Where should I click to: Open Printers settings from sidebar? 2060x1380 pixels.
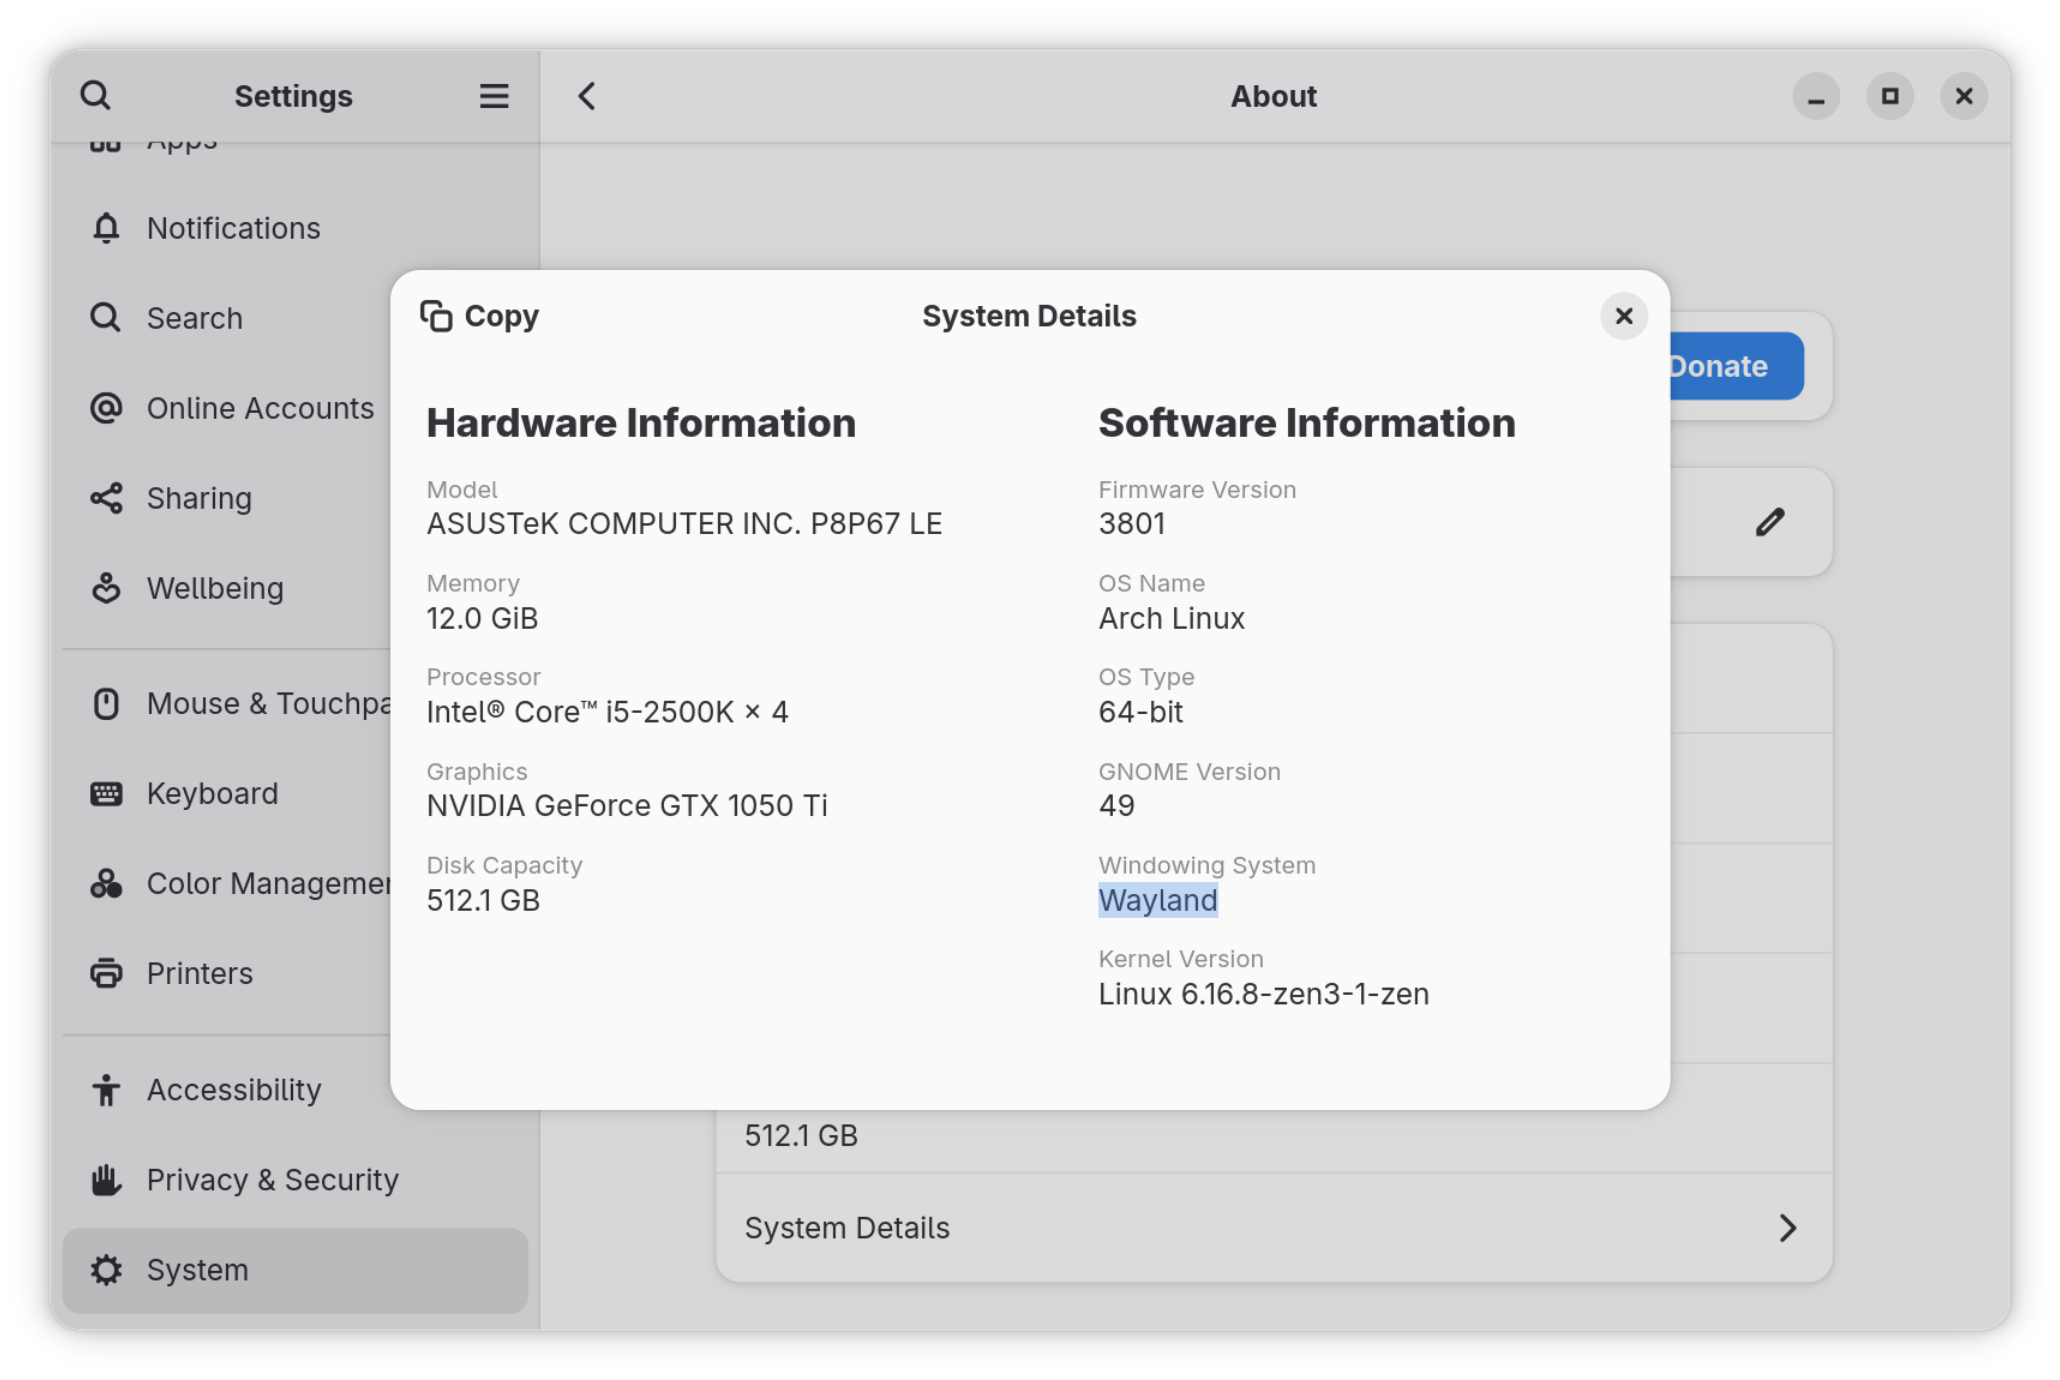(199, 973)
